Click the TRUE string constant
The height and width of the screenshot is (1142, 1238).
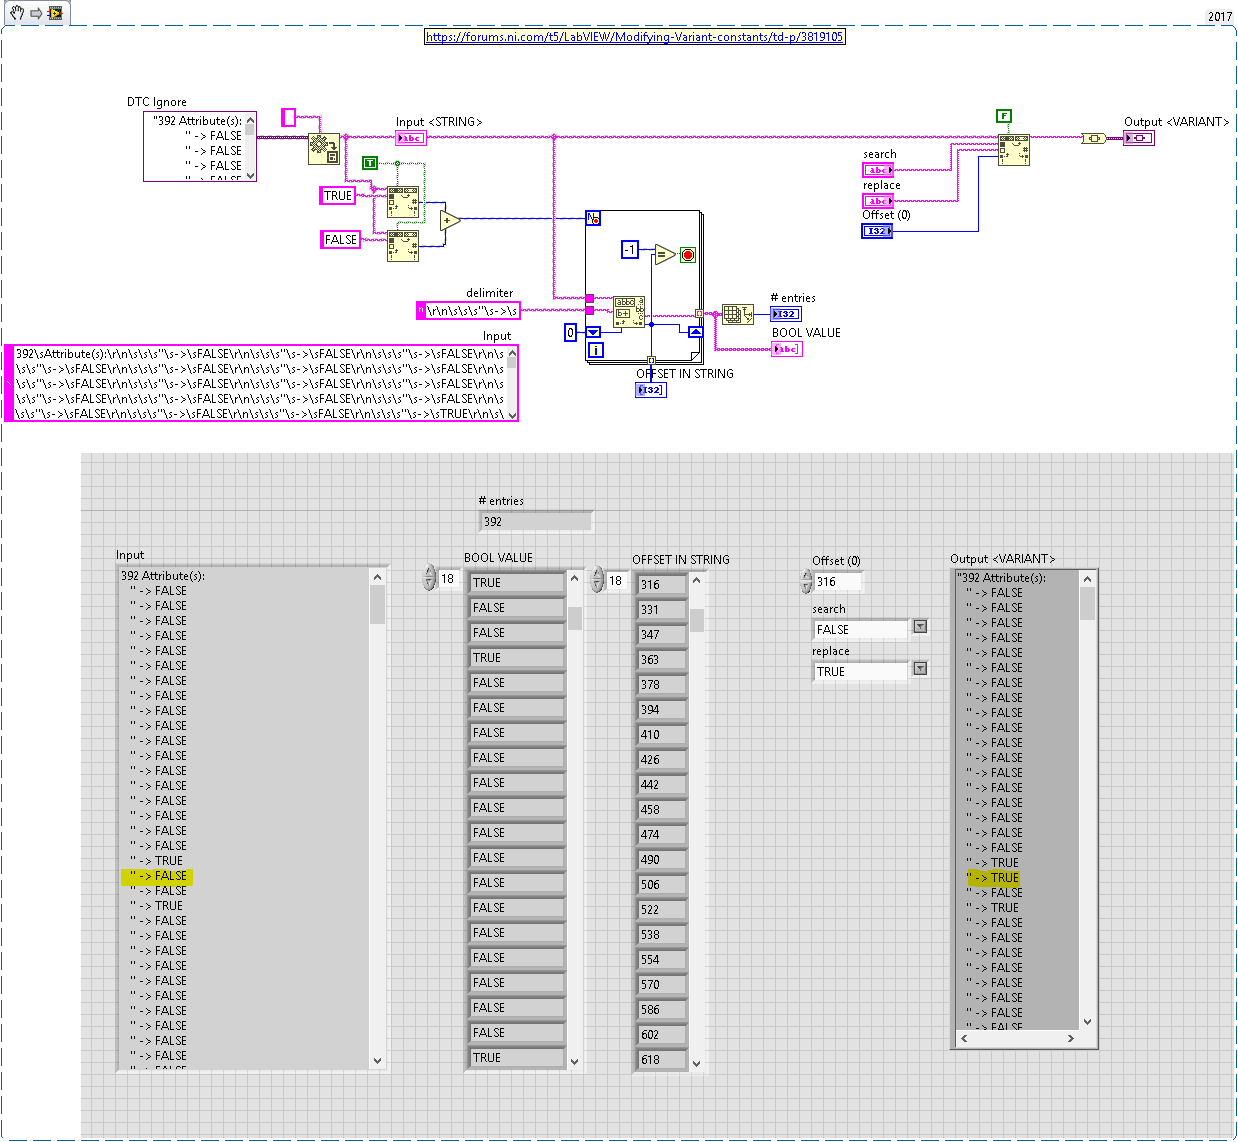[x=338, y=196]
